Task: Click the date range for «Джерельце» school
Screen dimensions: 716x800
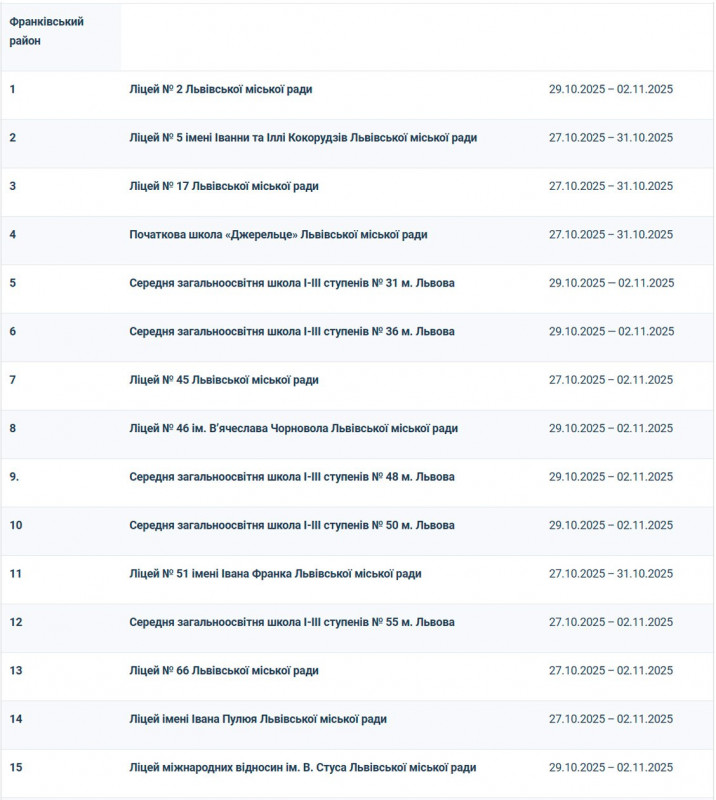Action: click(x=611, y=235)
